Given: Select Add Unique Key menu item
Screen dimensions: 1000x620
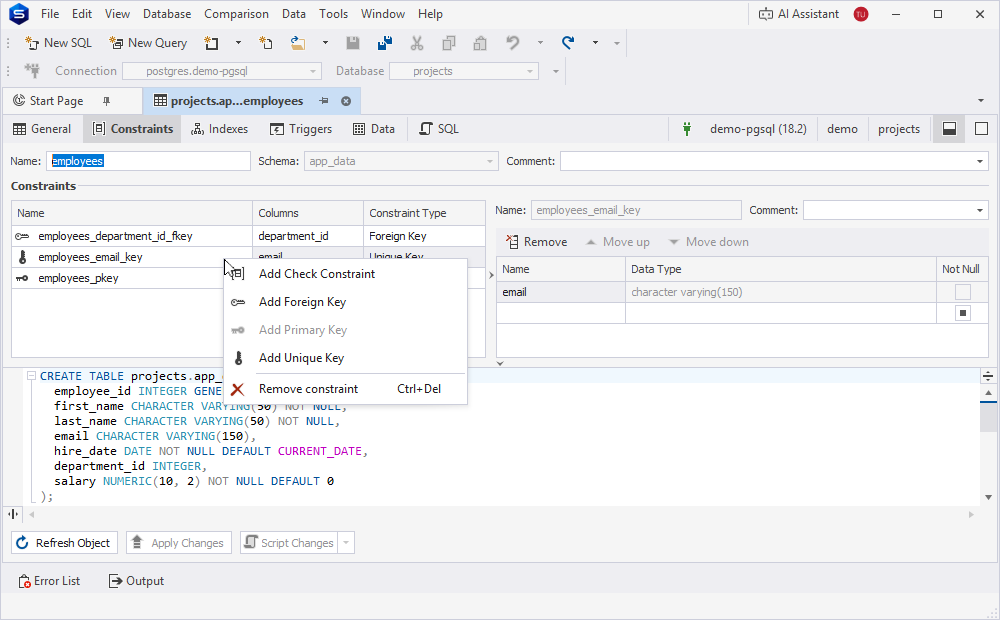Looking at the screenshot, I should (x=345, y=358).
